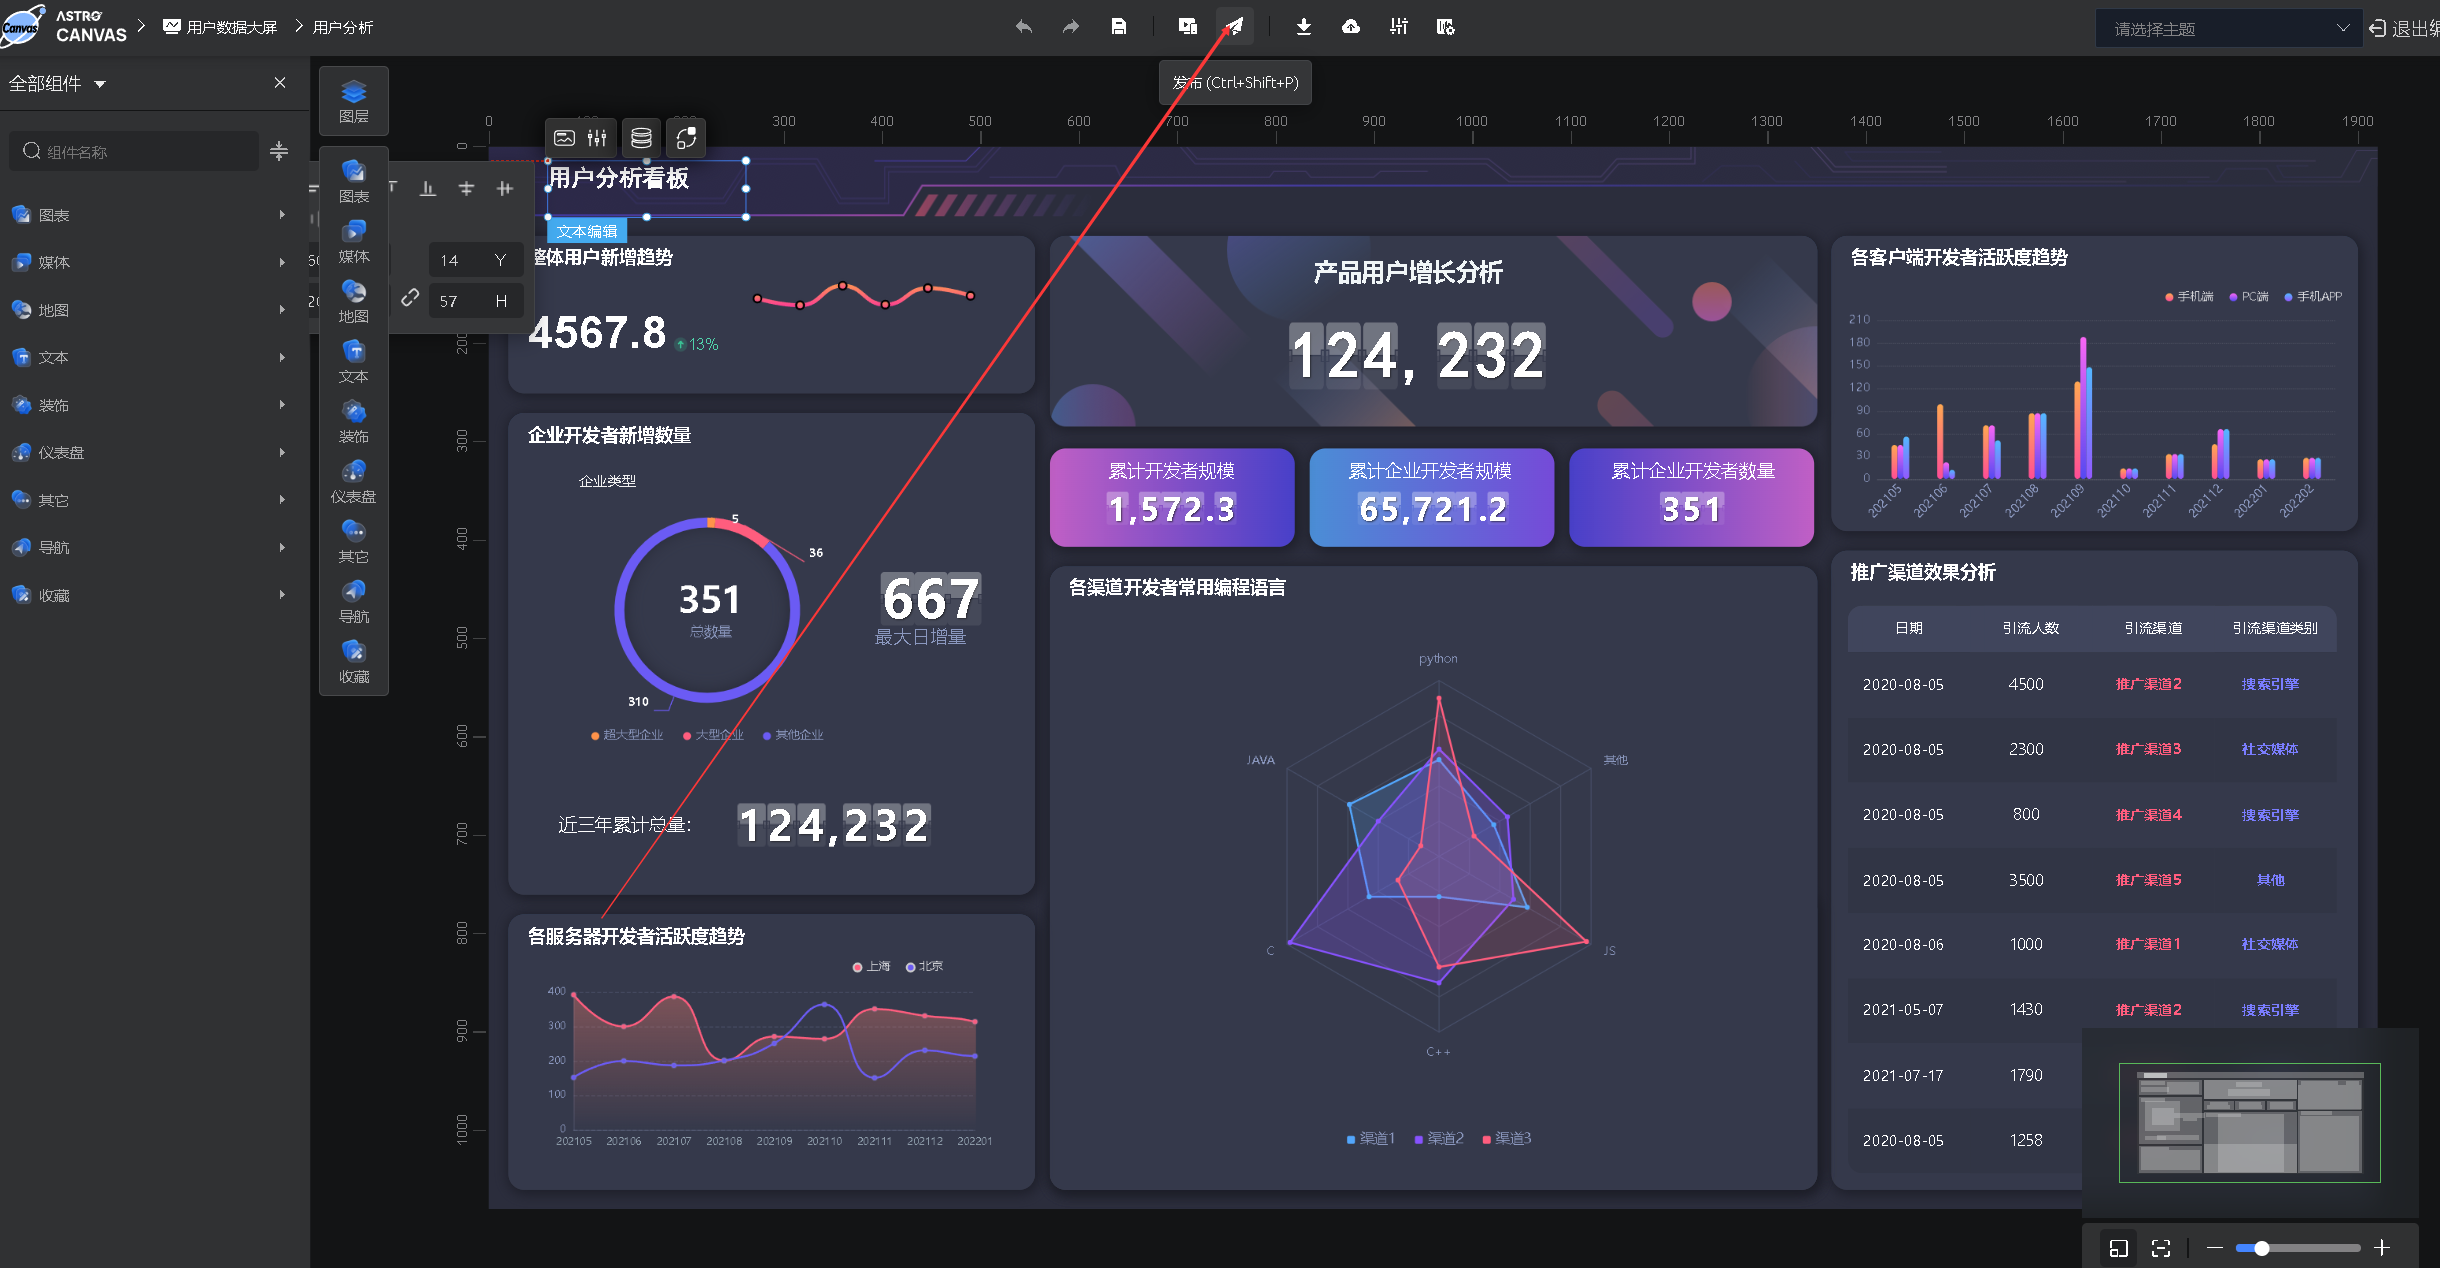Click the 文本编辑 button under the title
The image size is (2440, 1268).
click(587, 231)
